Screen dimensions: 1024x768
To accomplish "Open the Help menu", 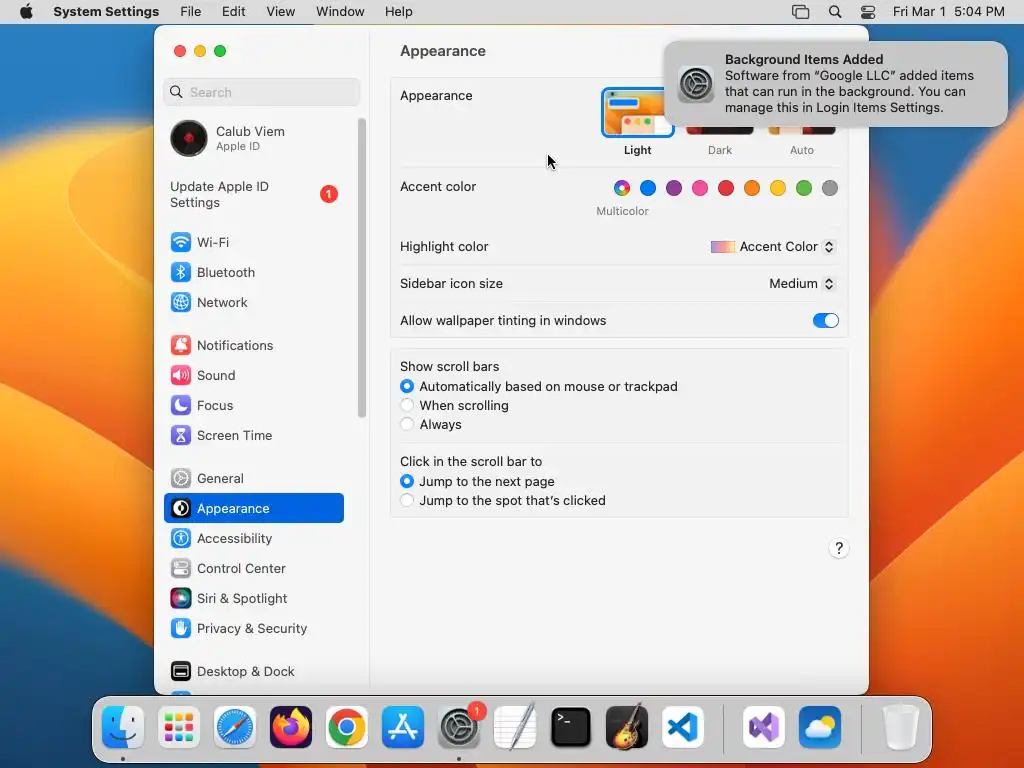I will [x=398, y=12].
